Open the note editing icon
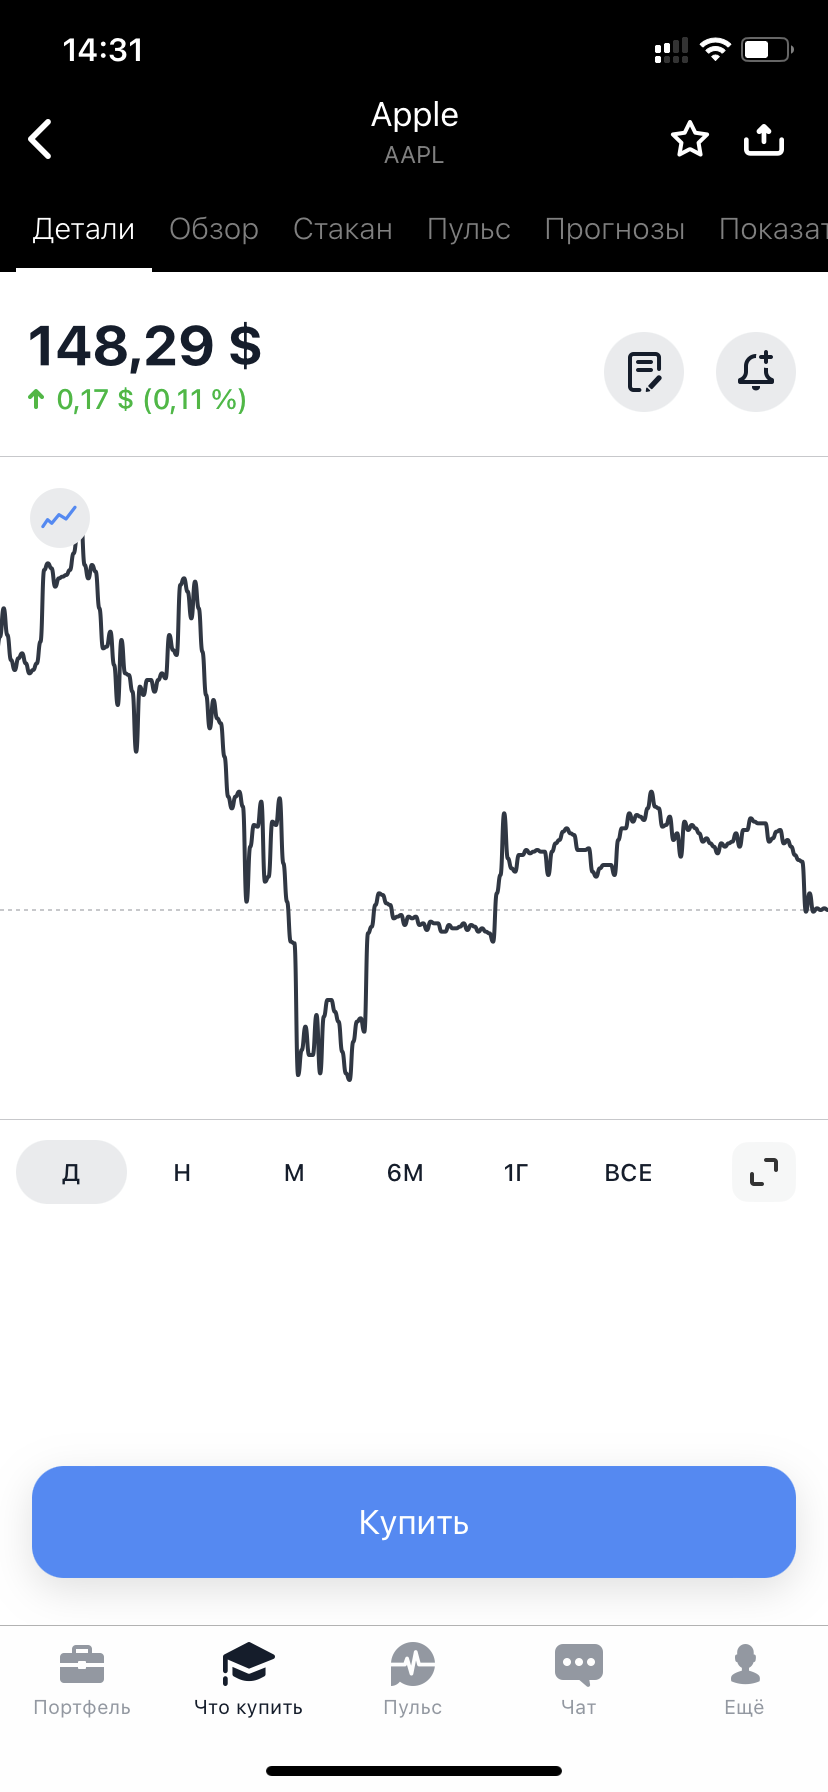 644,372
